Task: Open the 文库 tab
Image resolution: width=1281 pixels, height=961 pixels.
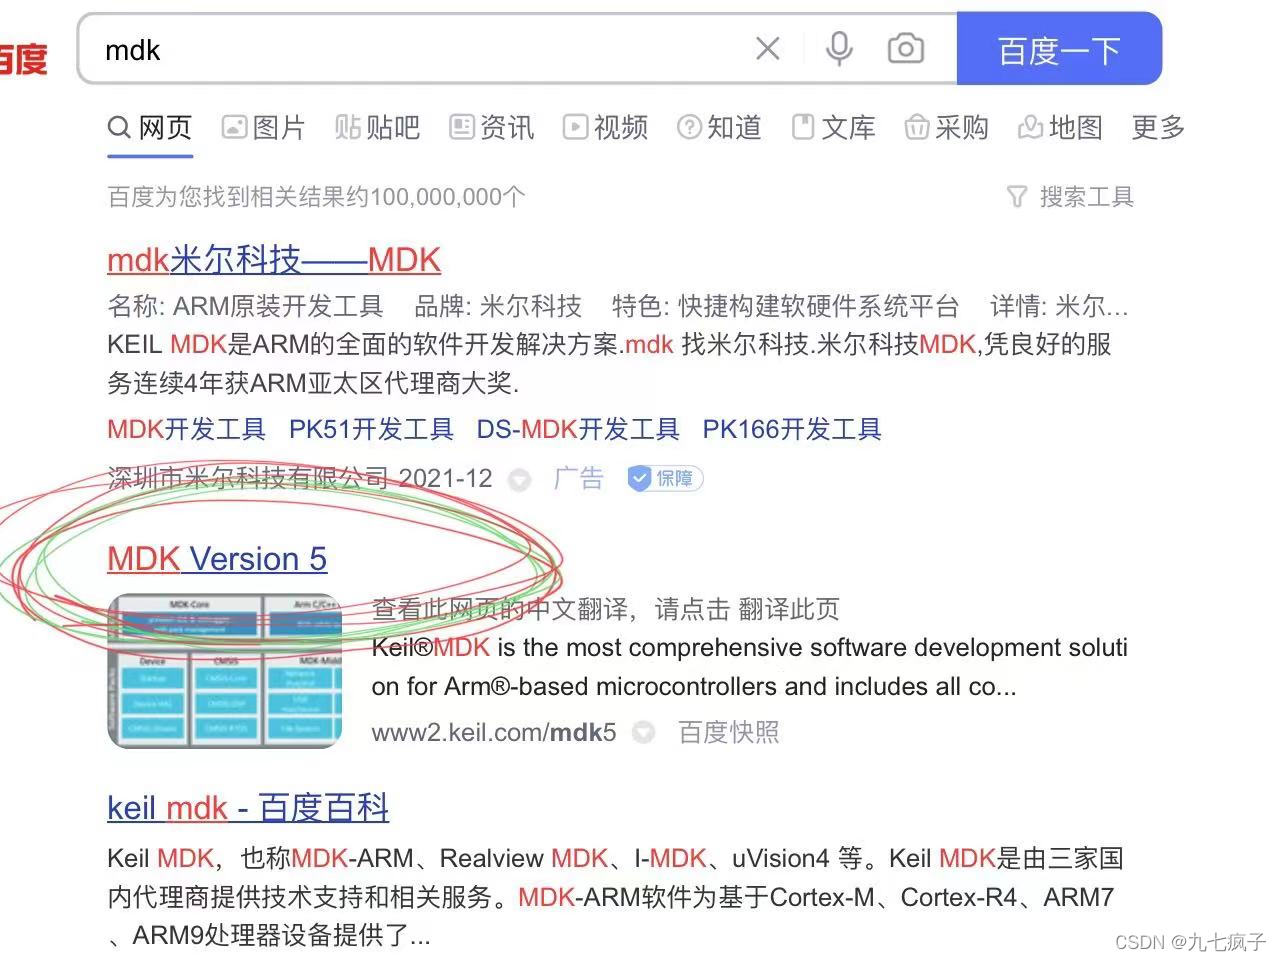Action: click(833, 128)
